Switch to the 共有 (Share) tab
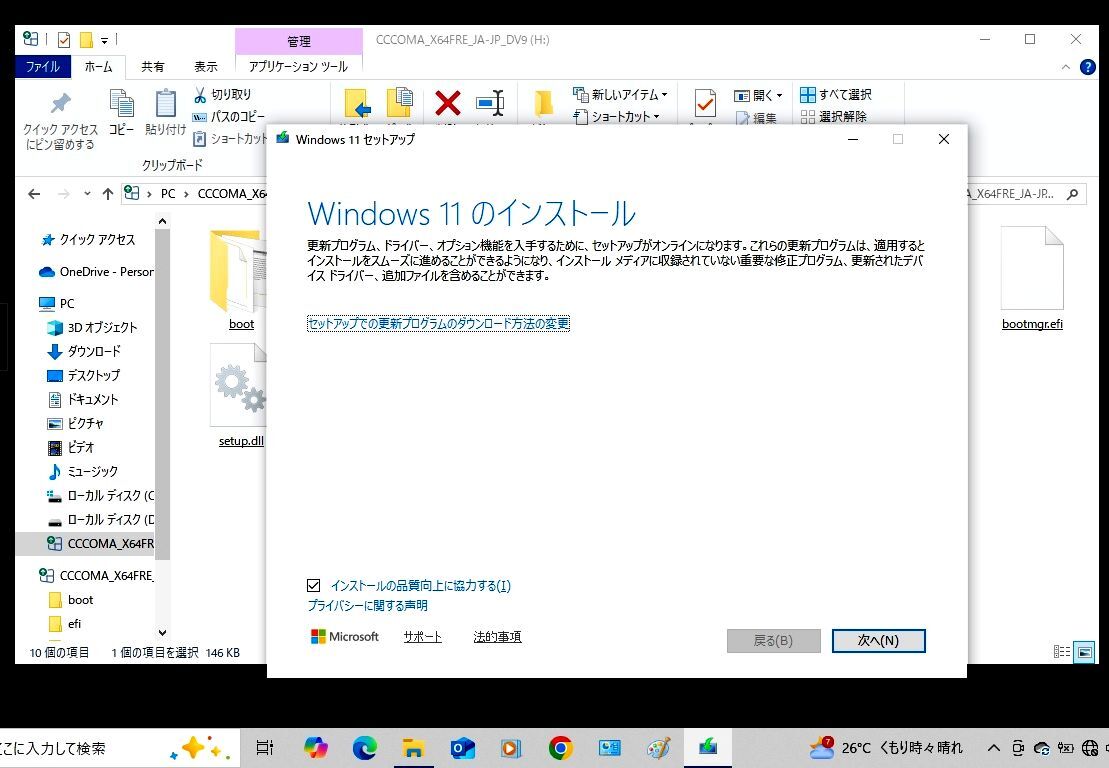This screenshot has height=768, width=1109. 152,66
